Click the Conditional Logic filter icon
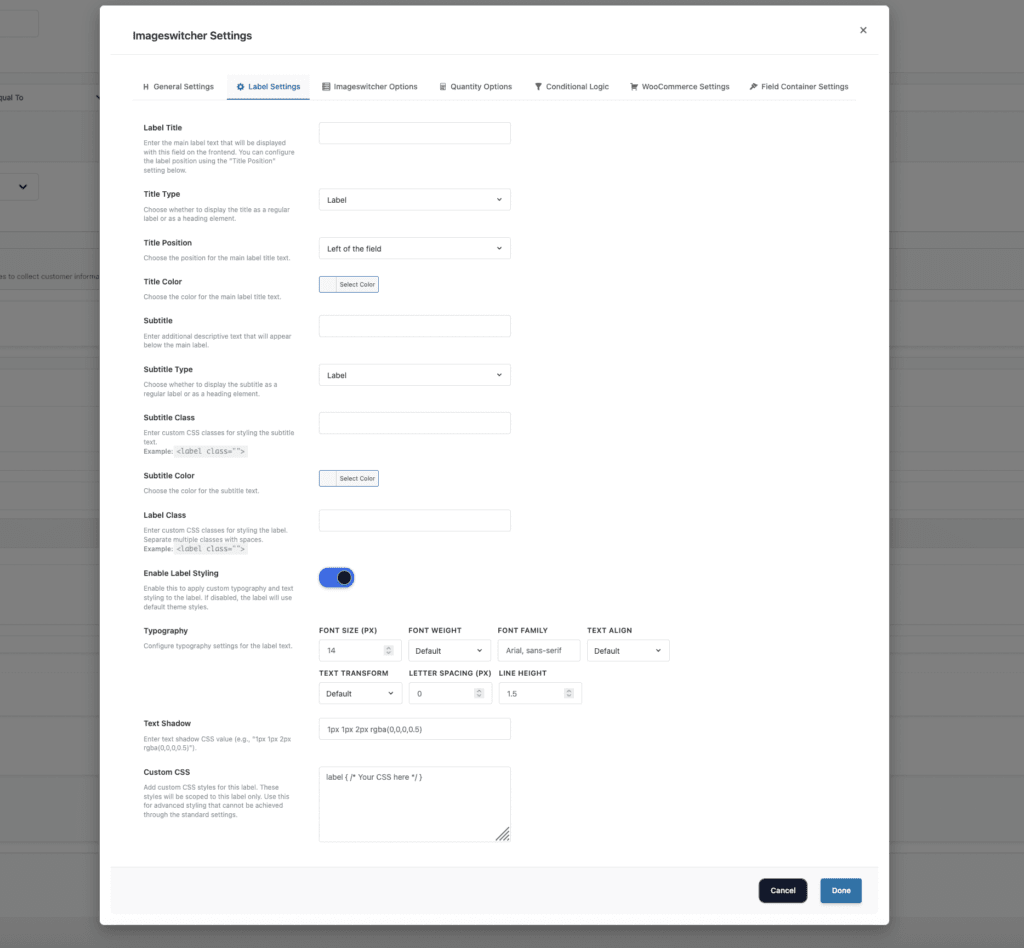Screen dimensions: 1024x948 click(x=538, y=86)
